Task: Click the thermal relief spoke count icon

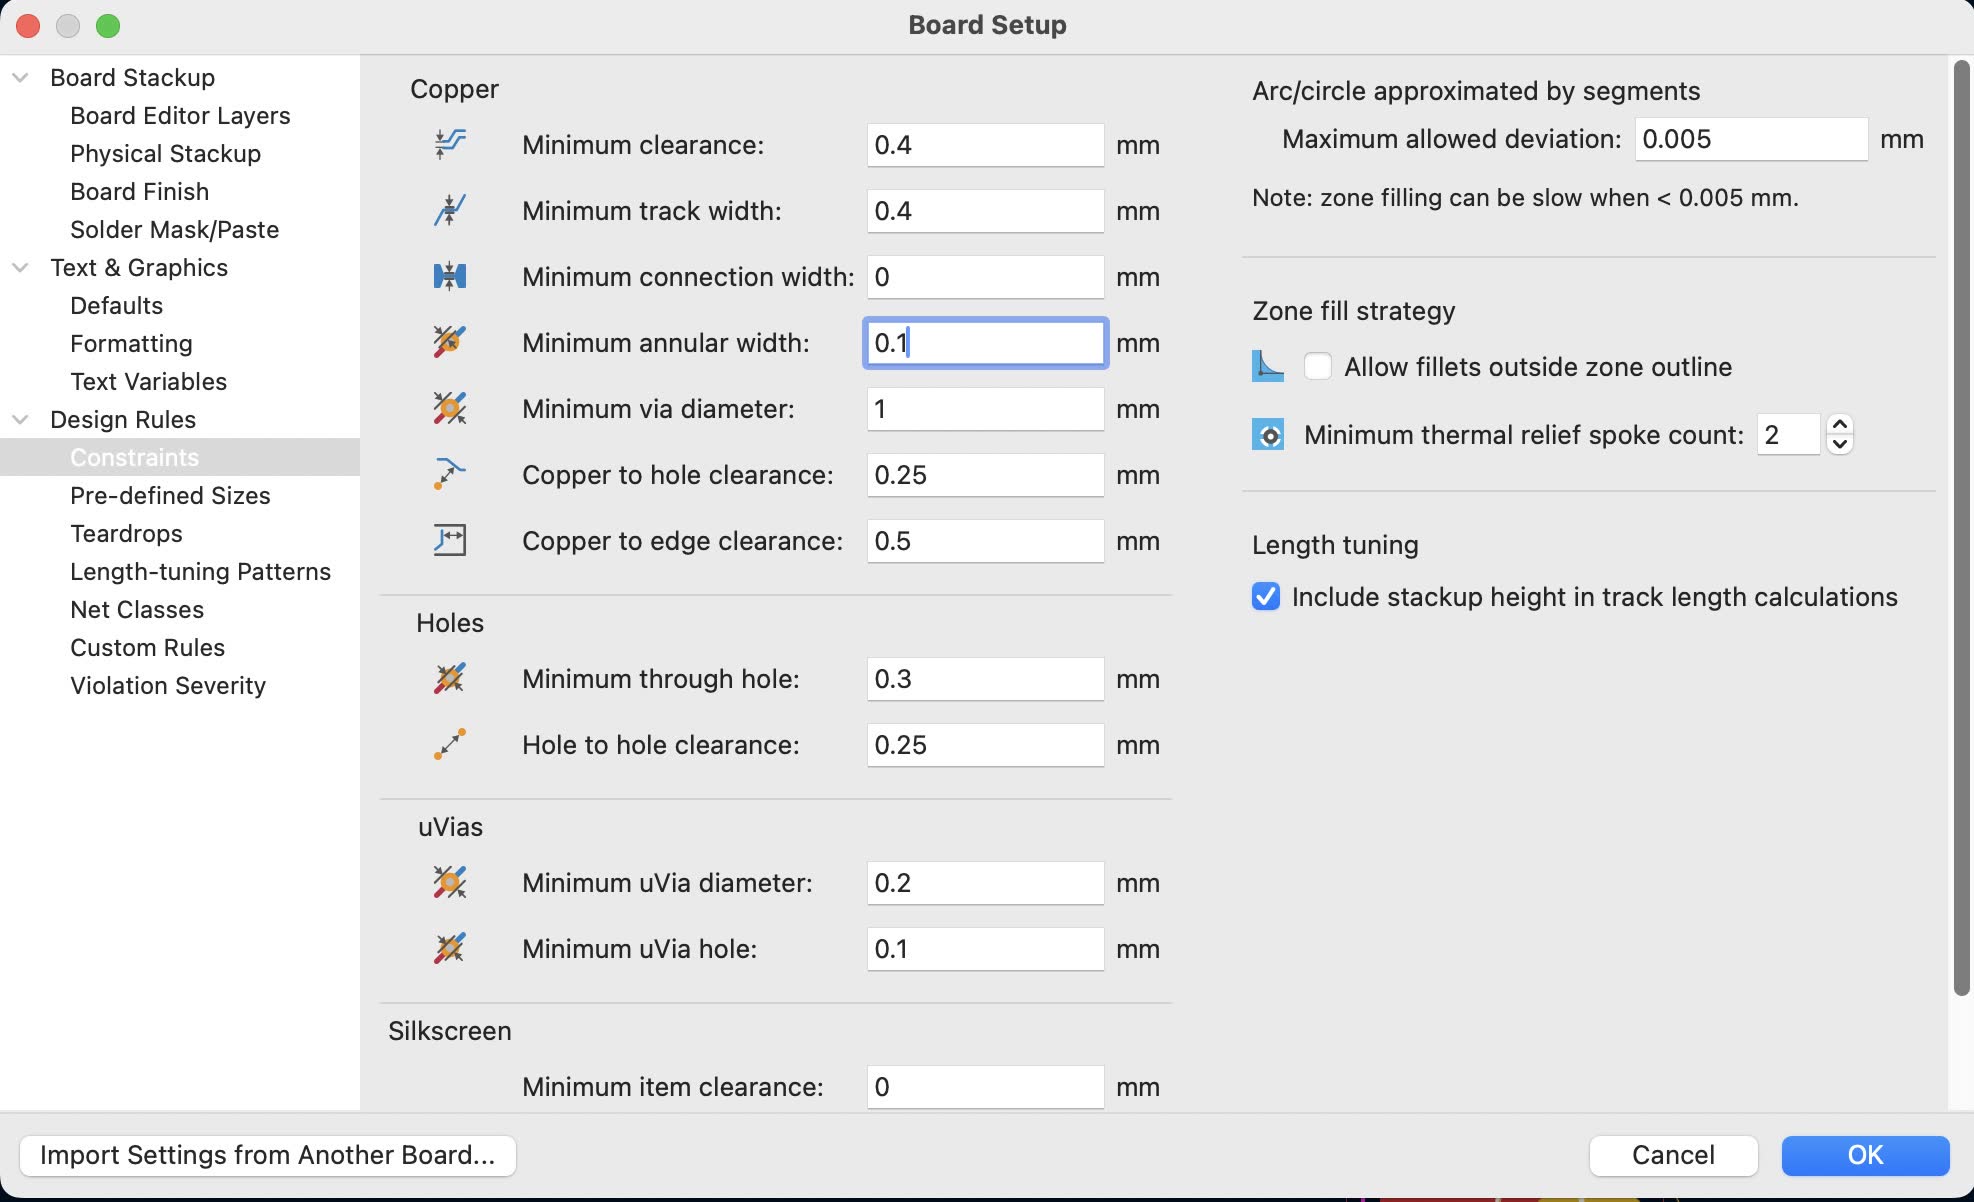Action: tap(1268, 435)
